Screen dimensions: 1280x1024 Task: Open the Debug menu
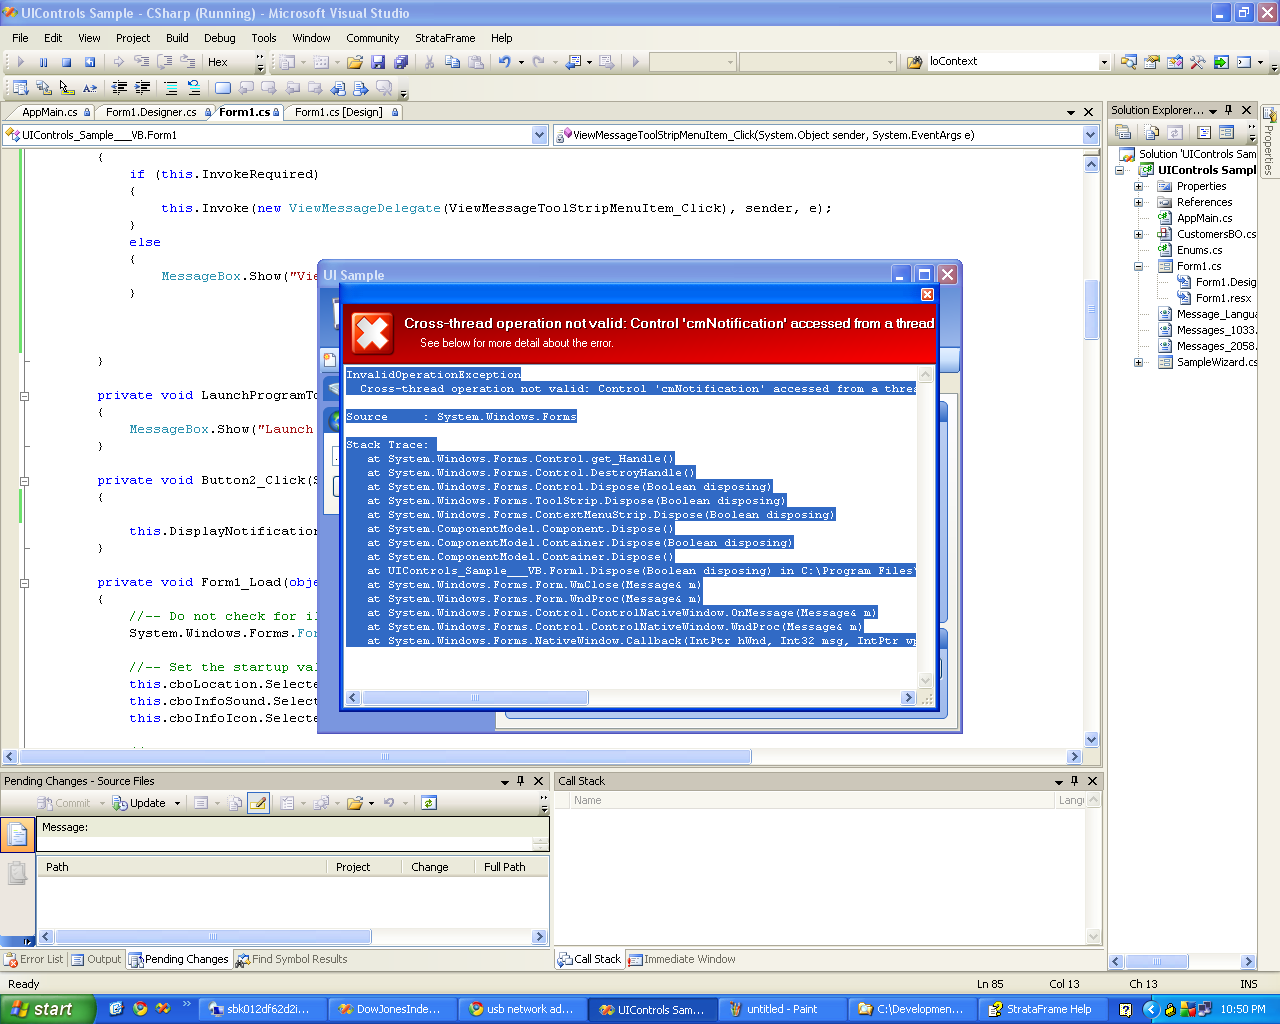(219, 38)
